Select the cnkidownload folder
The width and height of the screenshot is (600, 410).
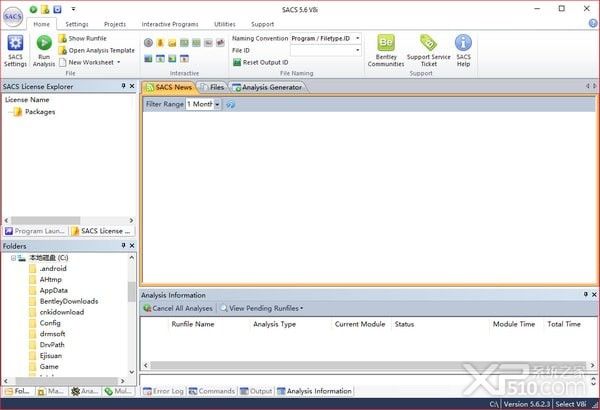tap(62, 312)
